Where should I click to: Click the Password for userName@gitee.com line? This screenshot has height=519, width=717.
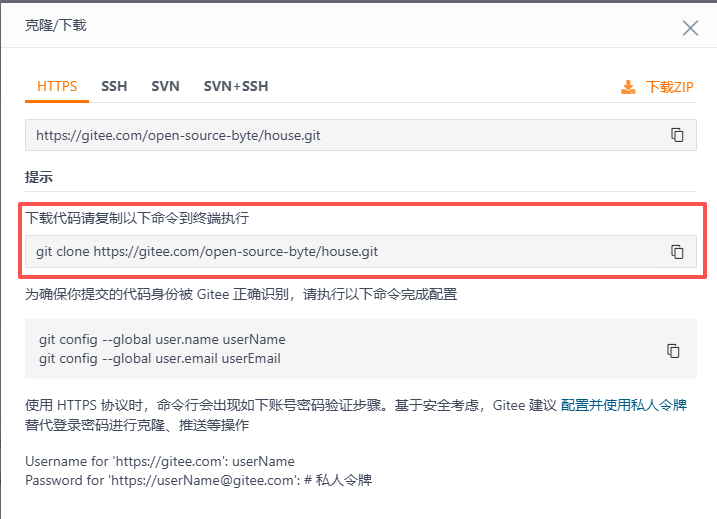pos(198,481)
